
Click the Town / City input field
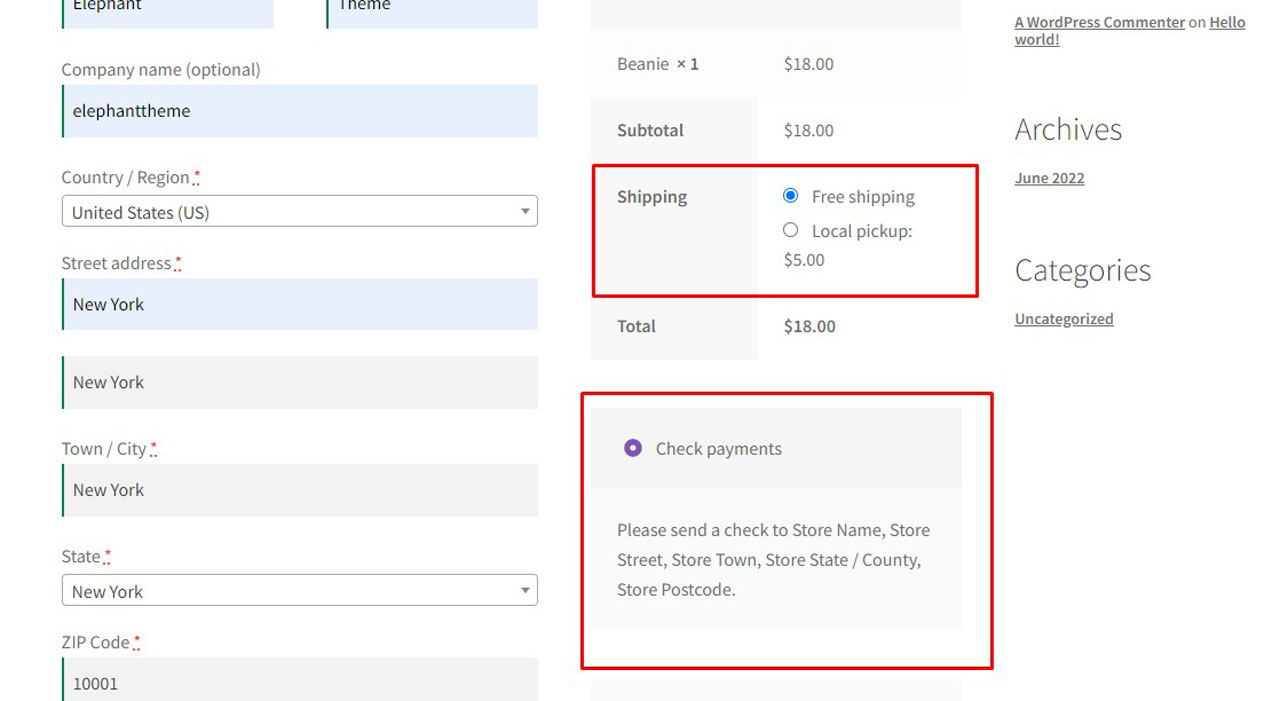click(299, 490)
